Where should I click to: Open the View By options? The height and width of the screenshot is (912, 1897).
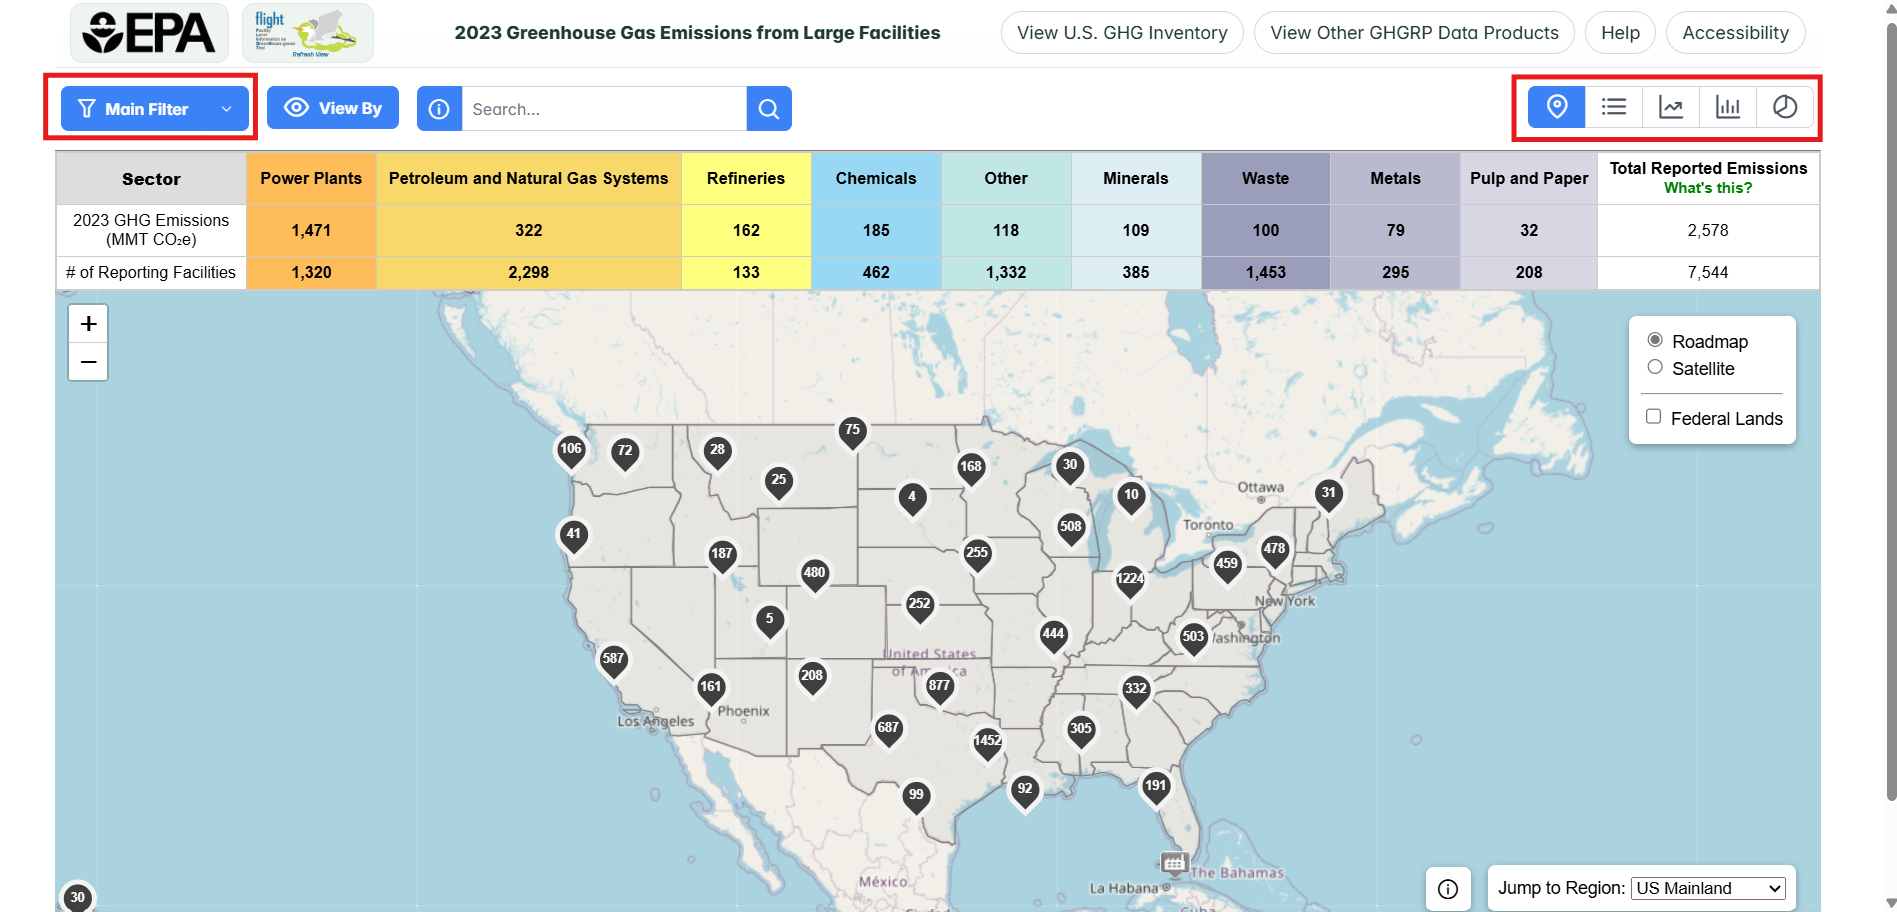click(332, 107)
